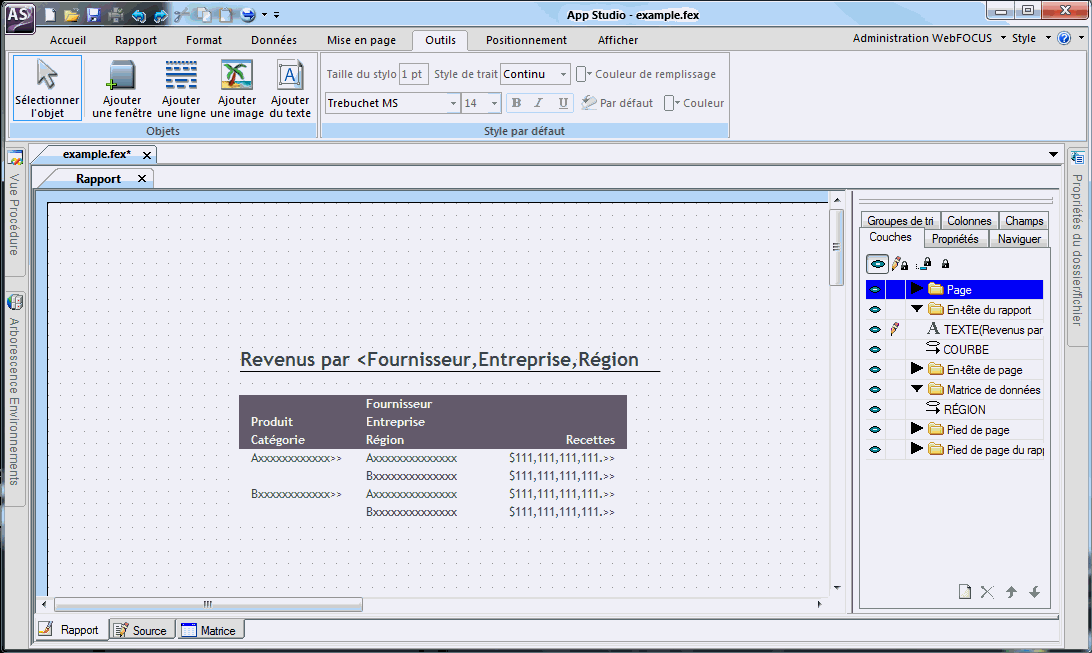Move layer down with the down arrow
Image resolution: width=1092 pixels, height=653 pixels.
click(x=1035, y=592)
